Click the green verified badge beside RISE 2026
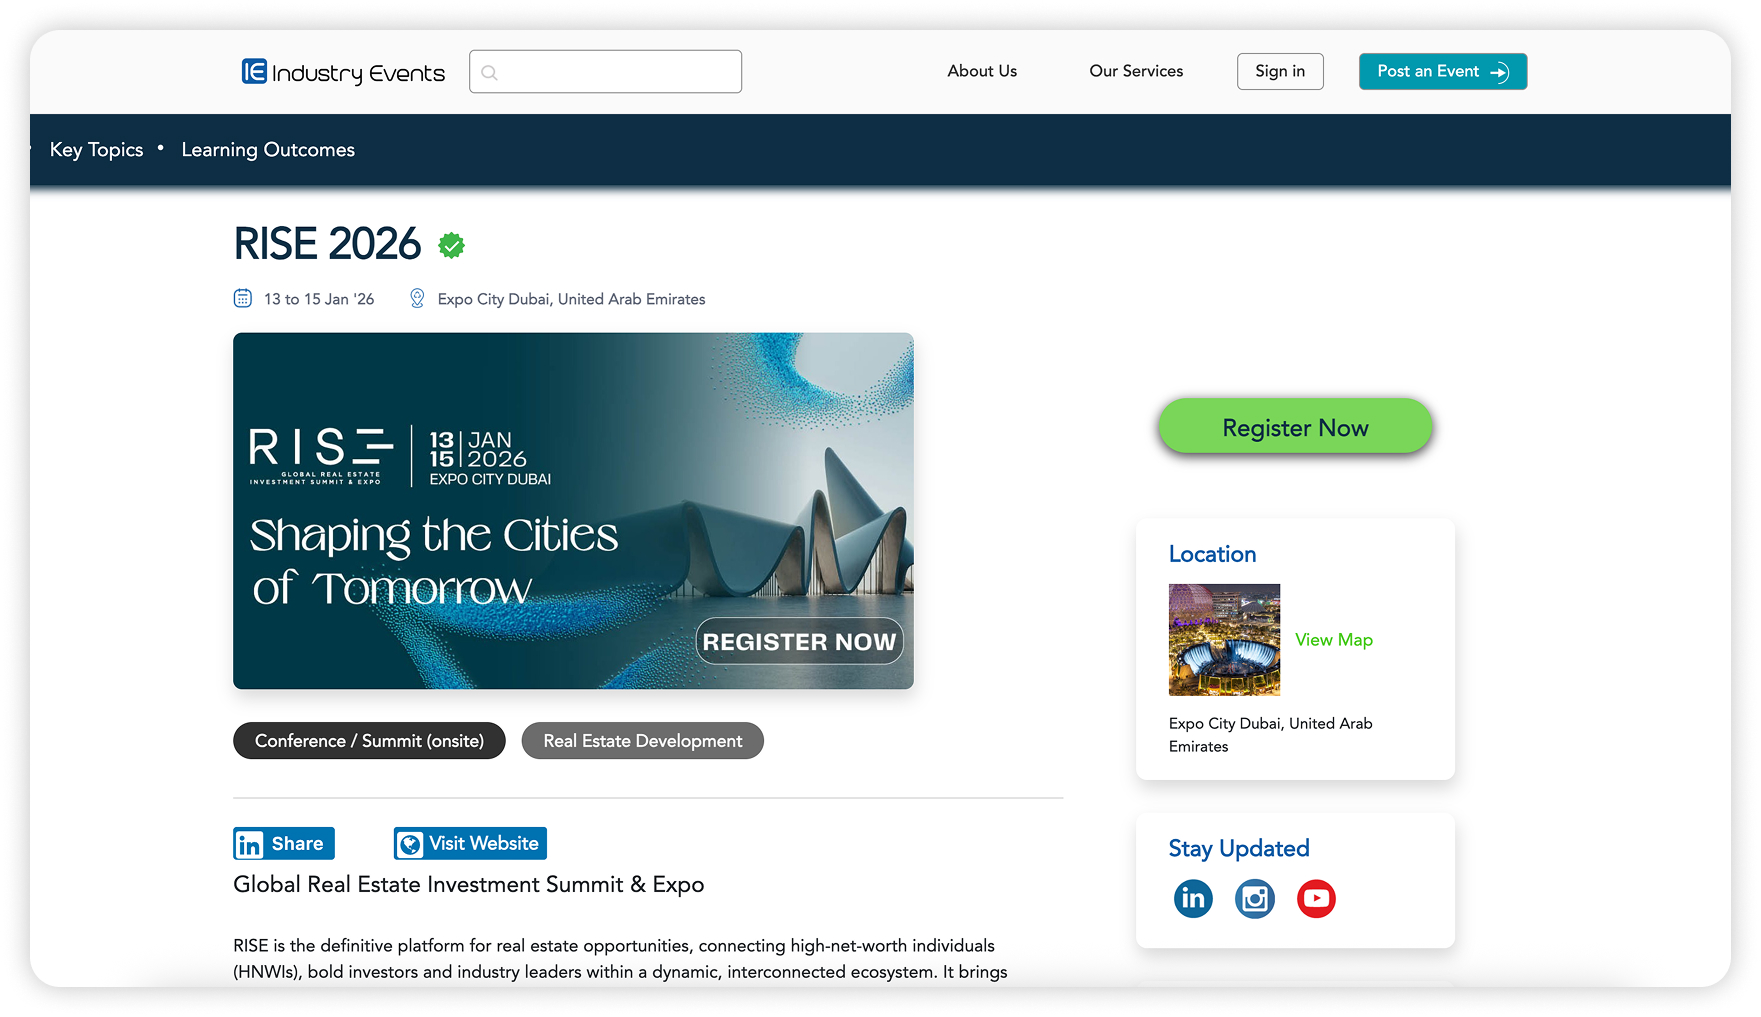The image size is (1761, 1017). pos(452,245)
